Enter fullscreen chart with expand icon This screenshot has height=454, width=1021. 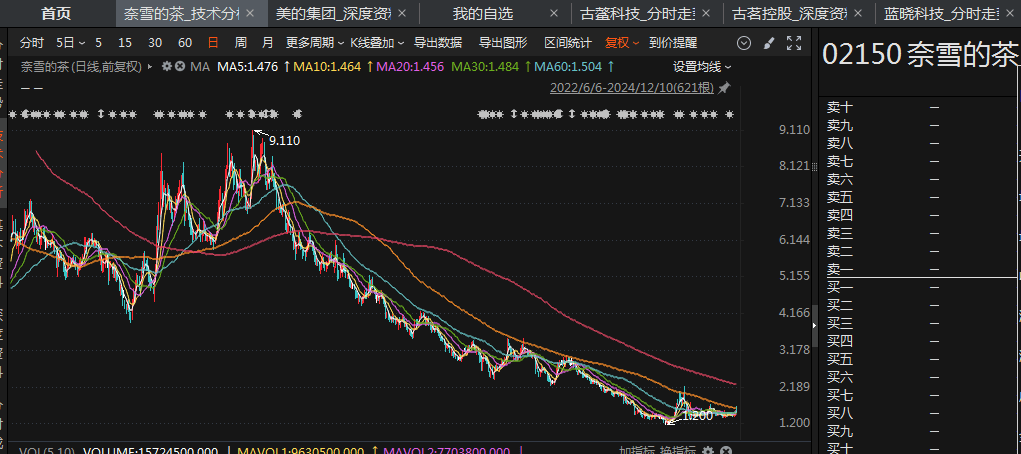coord(794,43)
